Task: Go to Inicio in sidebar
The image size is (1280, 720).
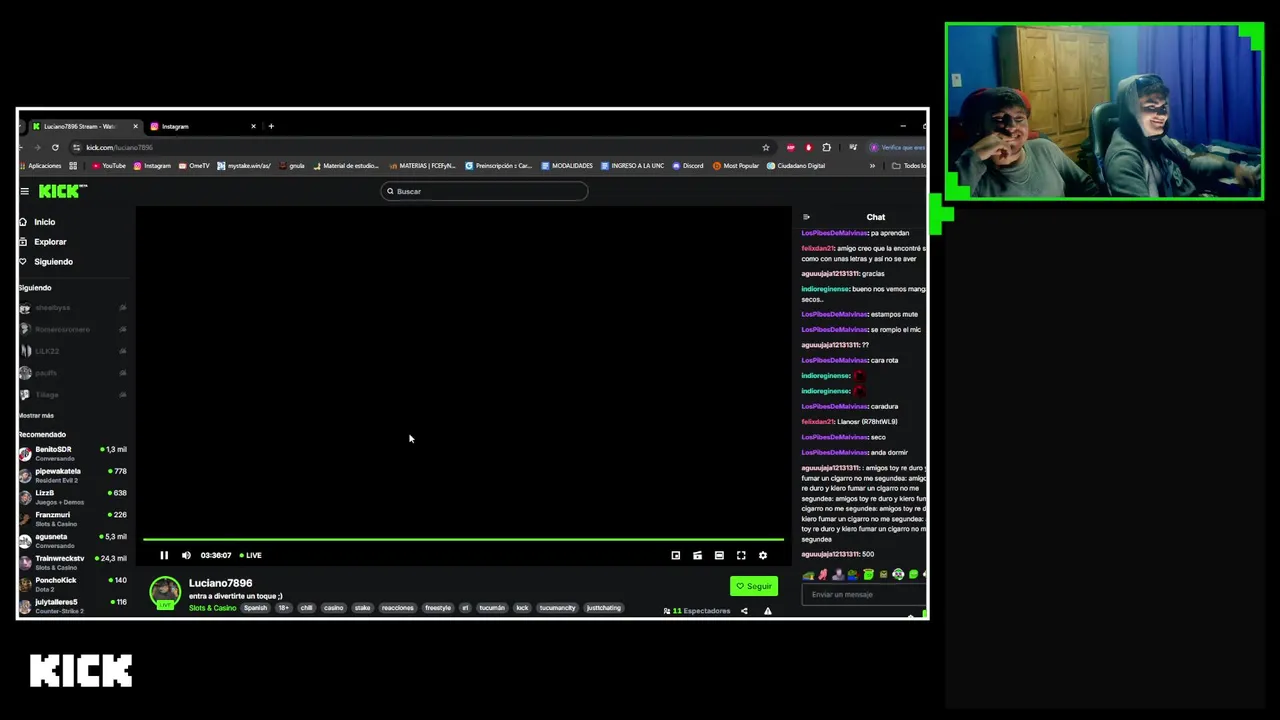Action: click(37, 222)
